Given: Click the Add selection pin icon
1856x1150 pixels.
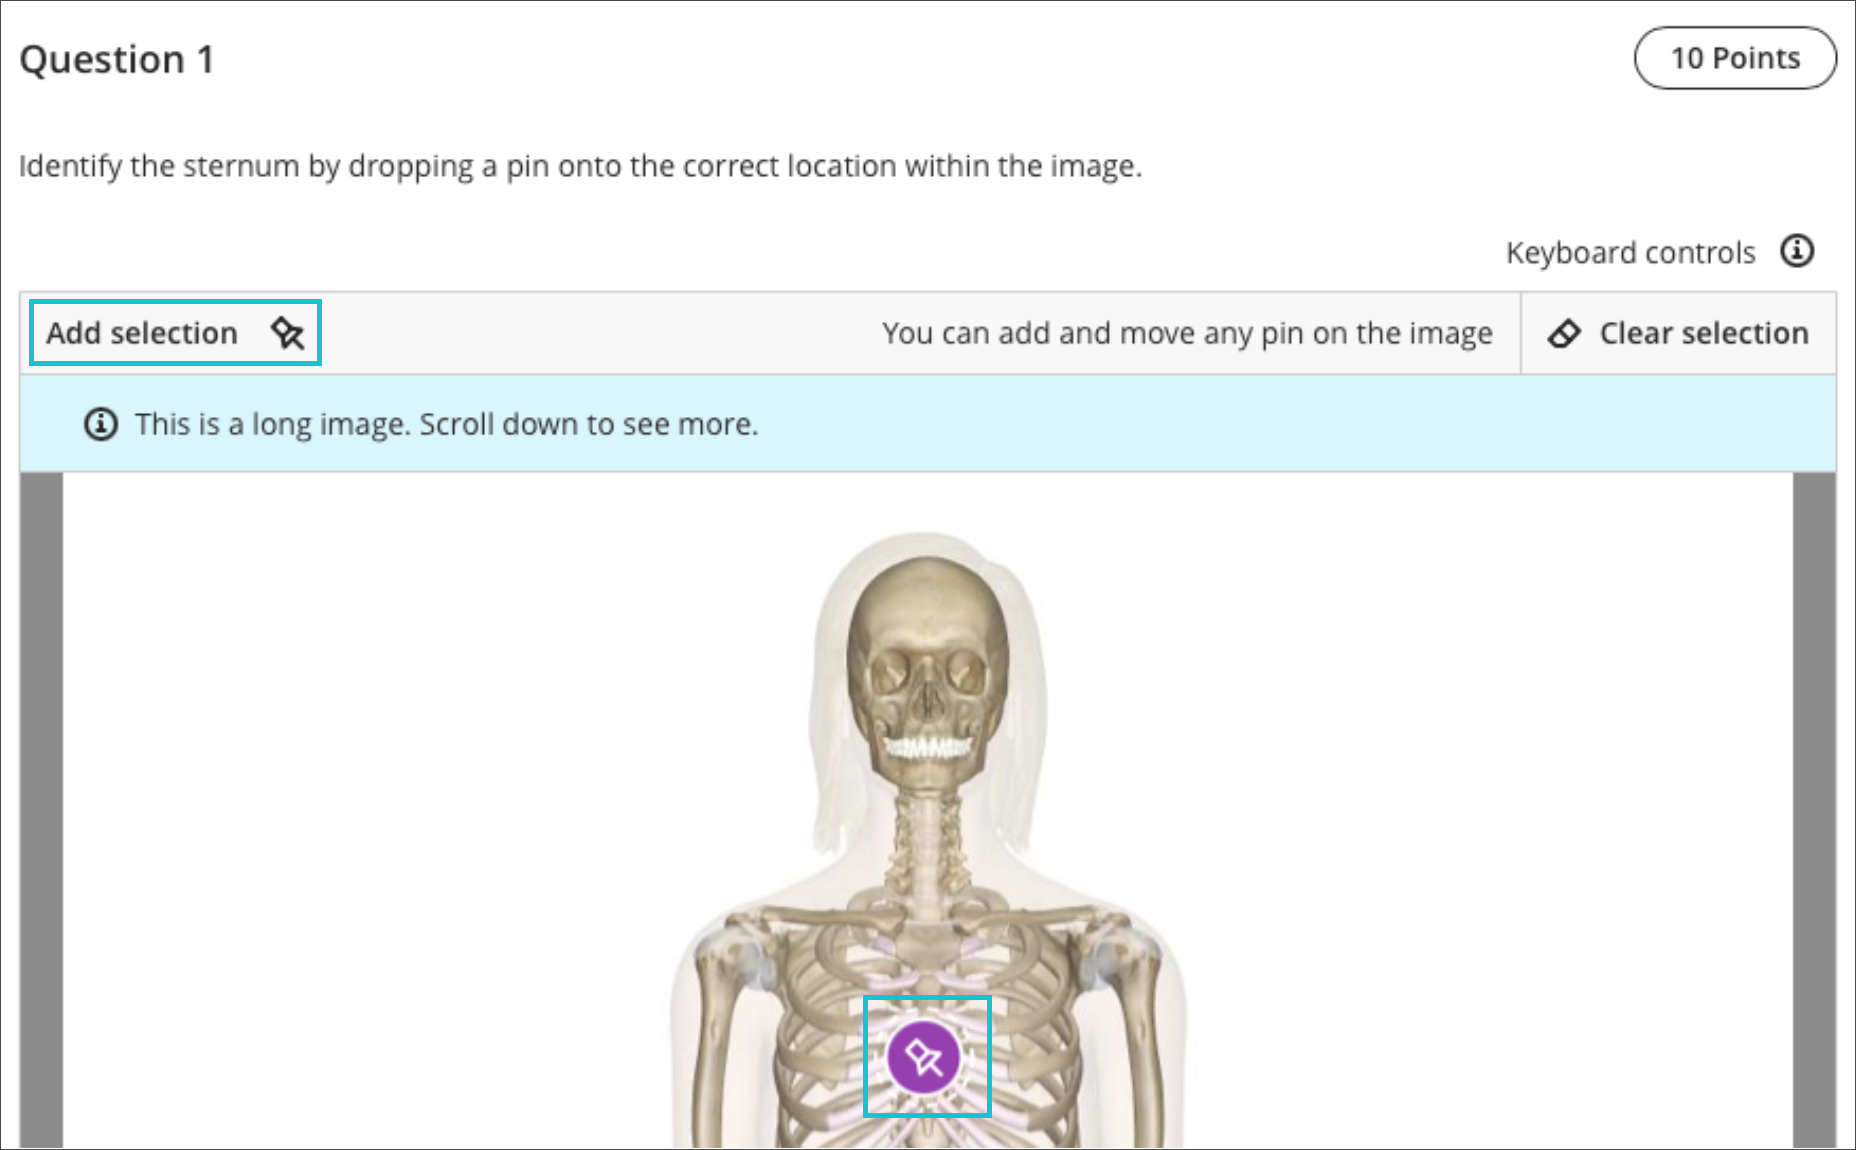Looking at the screenshot, I should [288, 333].
